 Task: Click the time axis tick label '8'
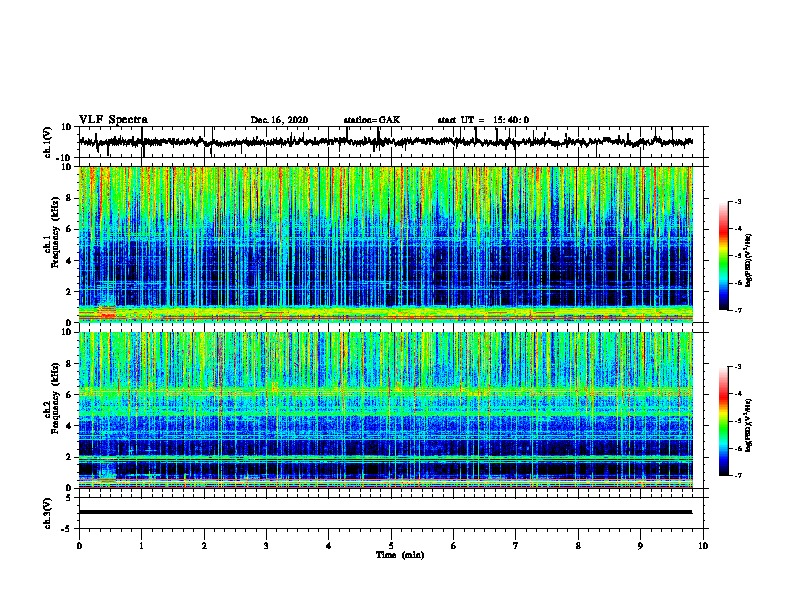point(578,546)
